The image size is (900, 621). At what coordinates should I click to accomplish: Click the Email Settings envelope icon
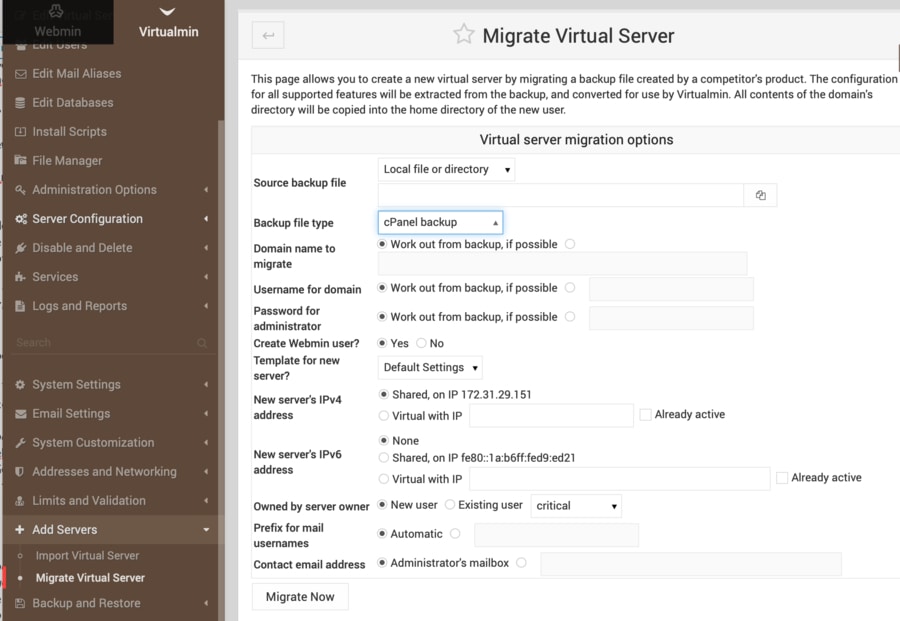coord(21,414)
